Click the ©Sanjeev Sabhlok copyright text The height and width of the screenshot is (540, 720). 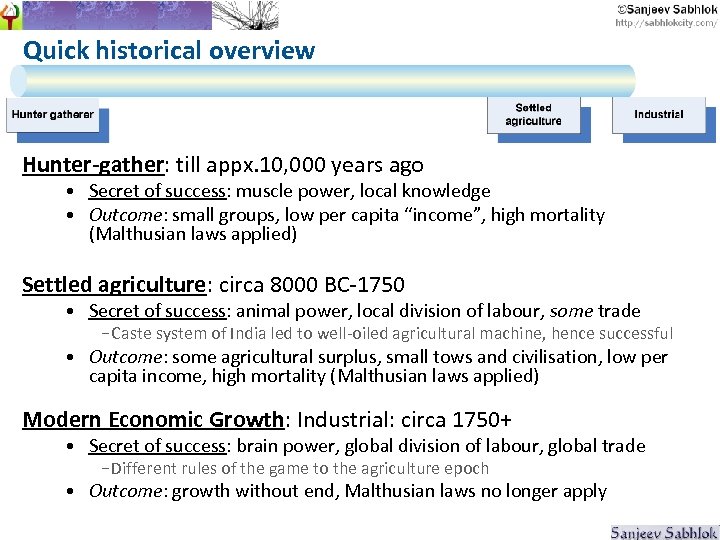click(667, 10)
